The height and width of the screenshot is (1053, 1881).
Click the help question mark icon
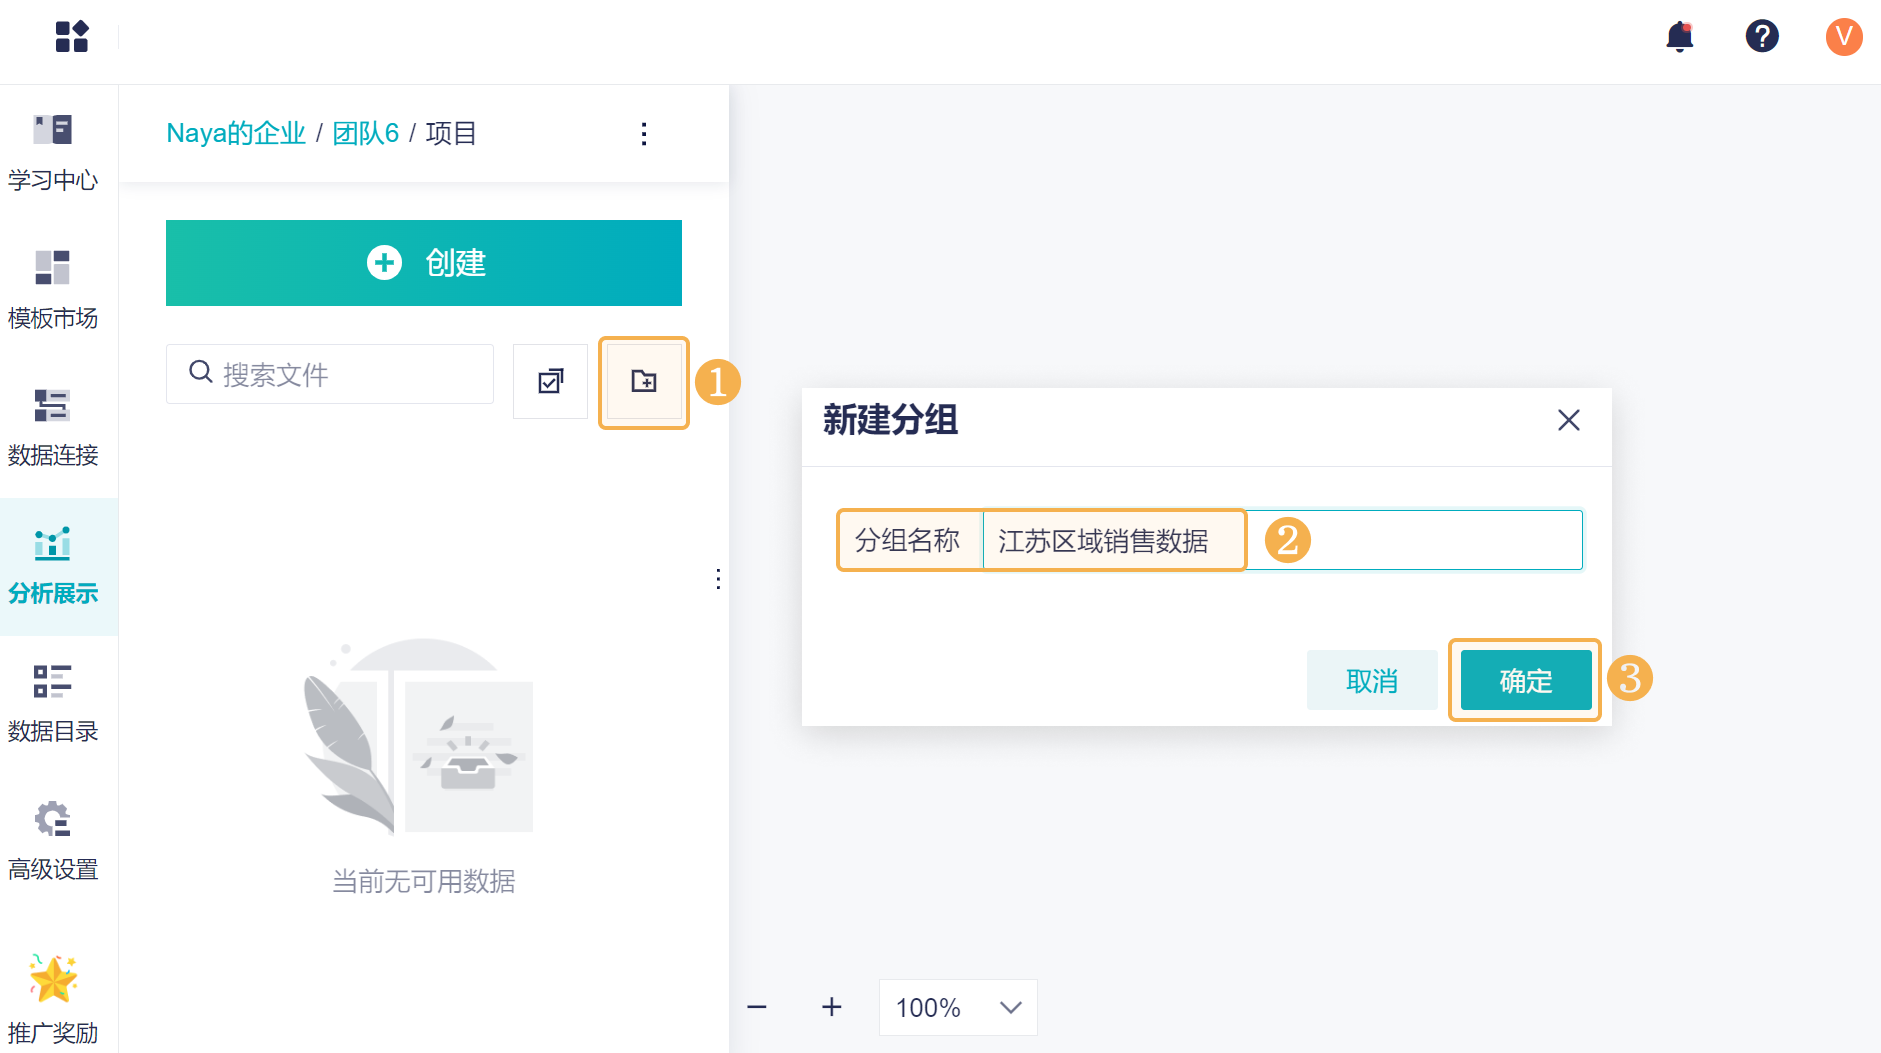tap(1761, 37)
